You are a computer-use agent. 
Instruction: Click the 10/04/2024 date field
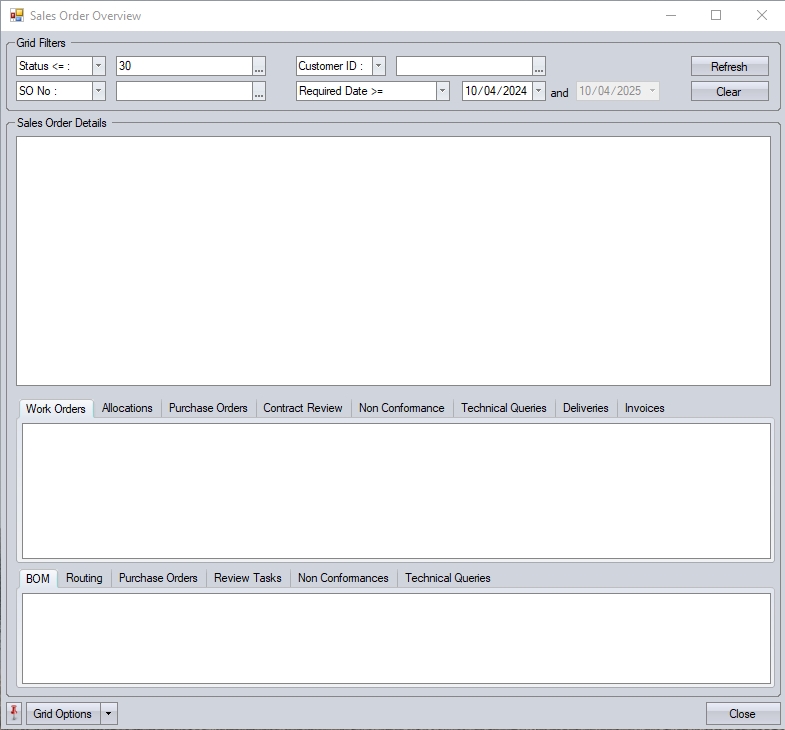click(497, 91)
